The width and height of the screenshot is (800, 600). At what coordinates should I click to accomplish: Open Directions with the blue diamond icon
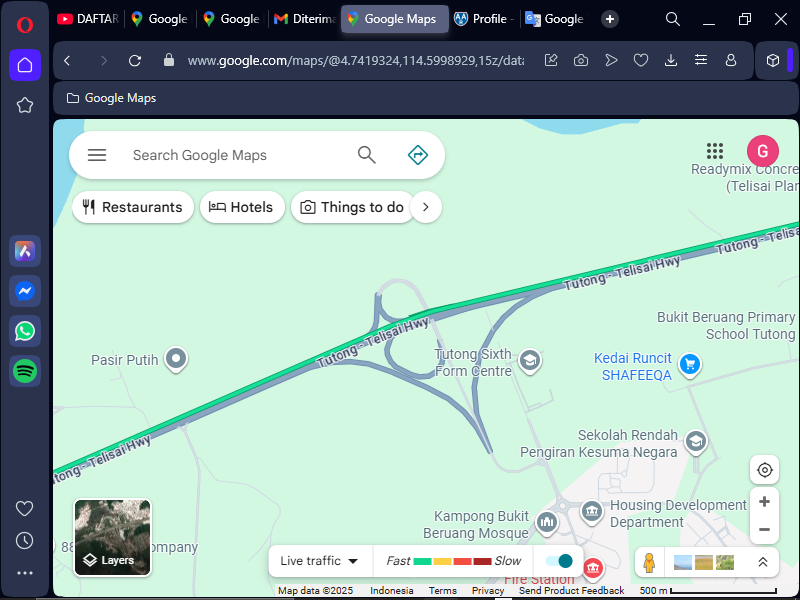(418, 155)
